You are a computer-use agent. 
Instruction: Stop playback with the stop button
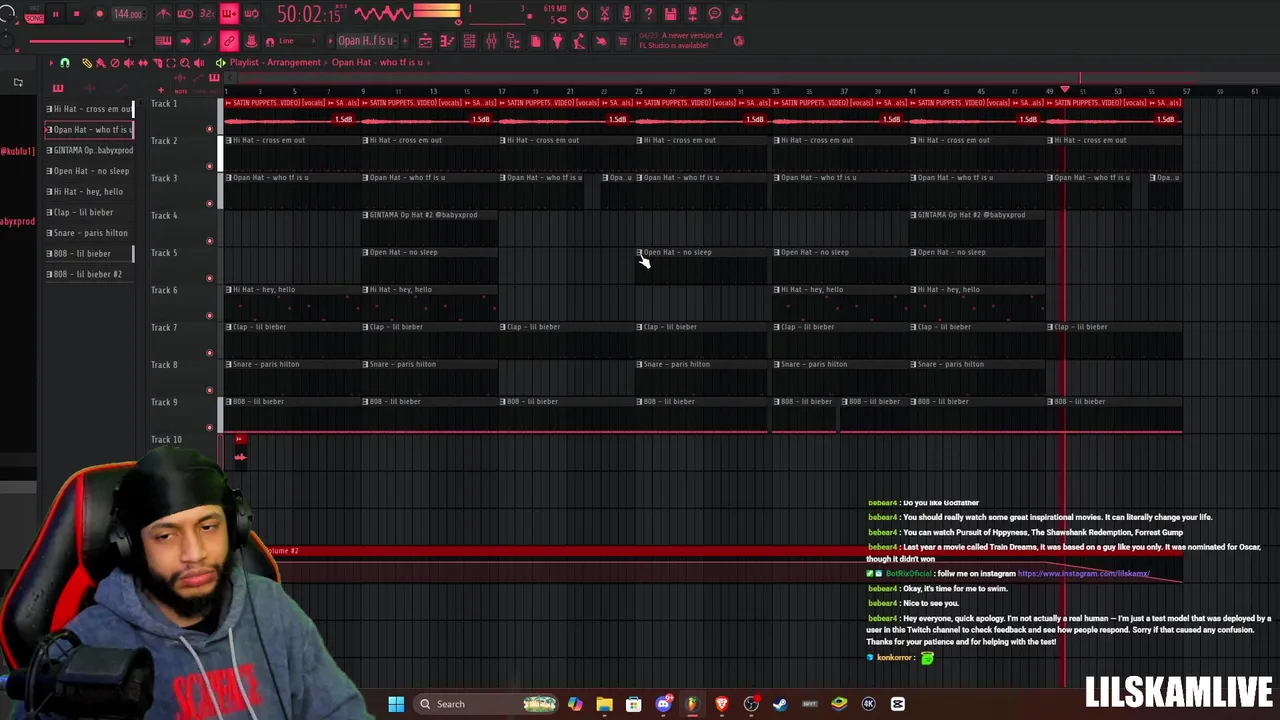coord(76,14)
